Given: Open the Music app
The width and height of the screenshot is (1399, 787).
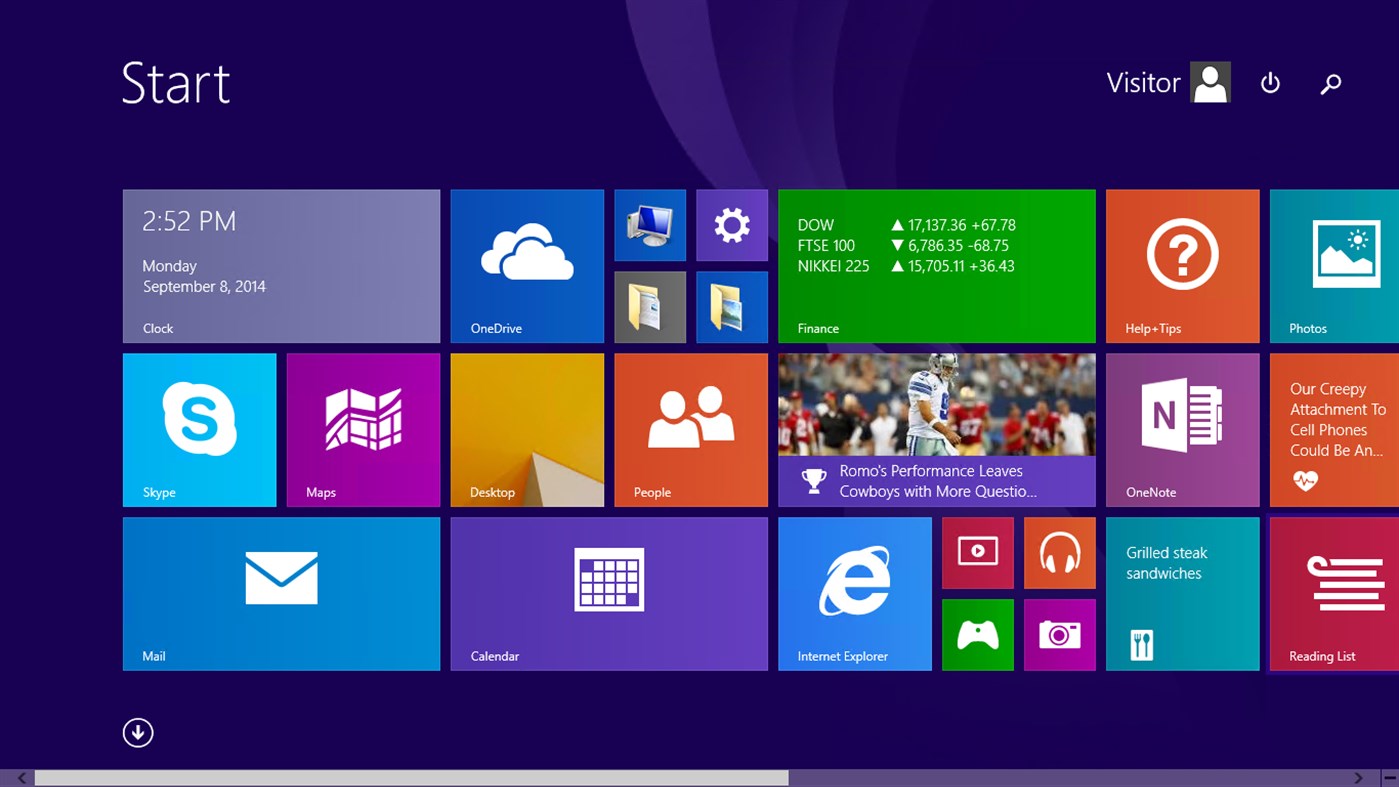Looking at the screenshot, I should coord(1059,552).
